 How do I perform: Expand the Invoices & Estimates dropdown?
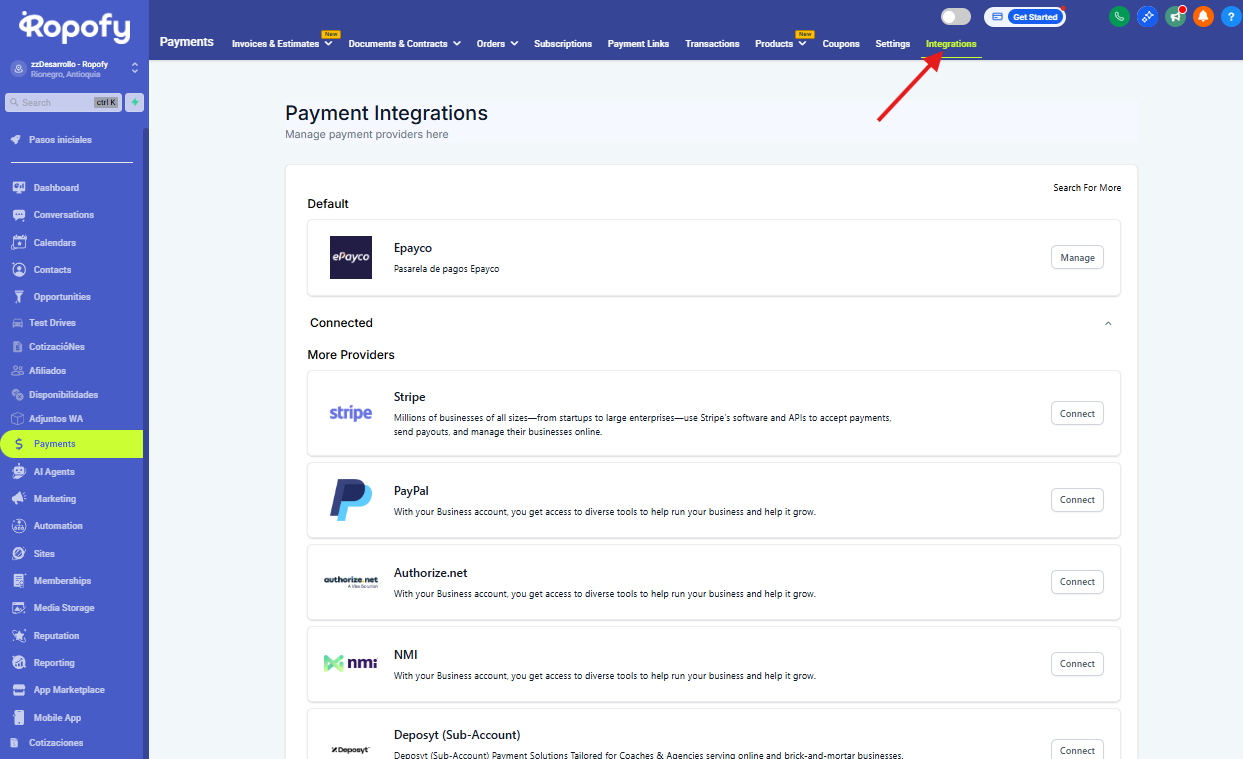tap(281, 44)
